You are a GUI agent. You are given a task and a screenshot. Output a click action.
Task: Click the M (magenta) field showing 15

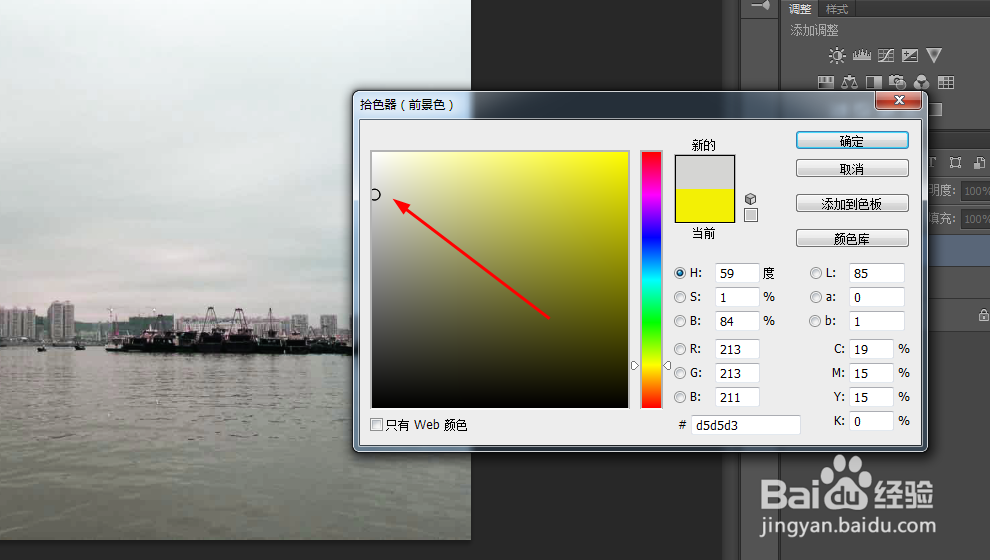tap(871, 373)
